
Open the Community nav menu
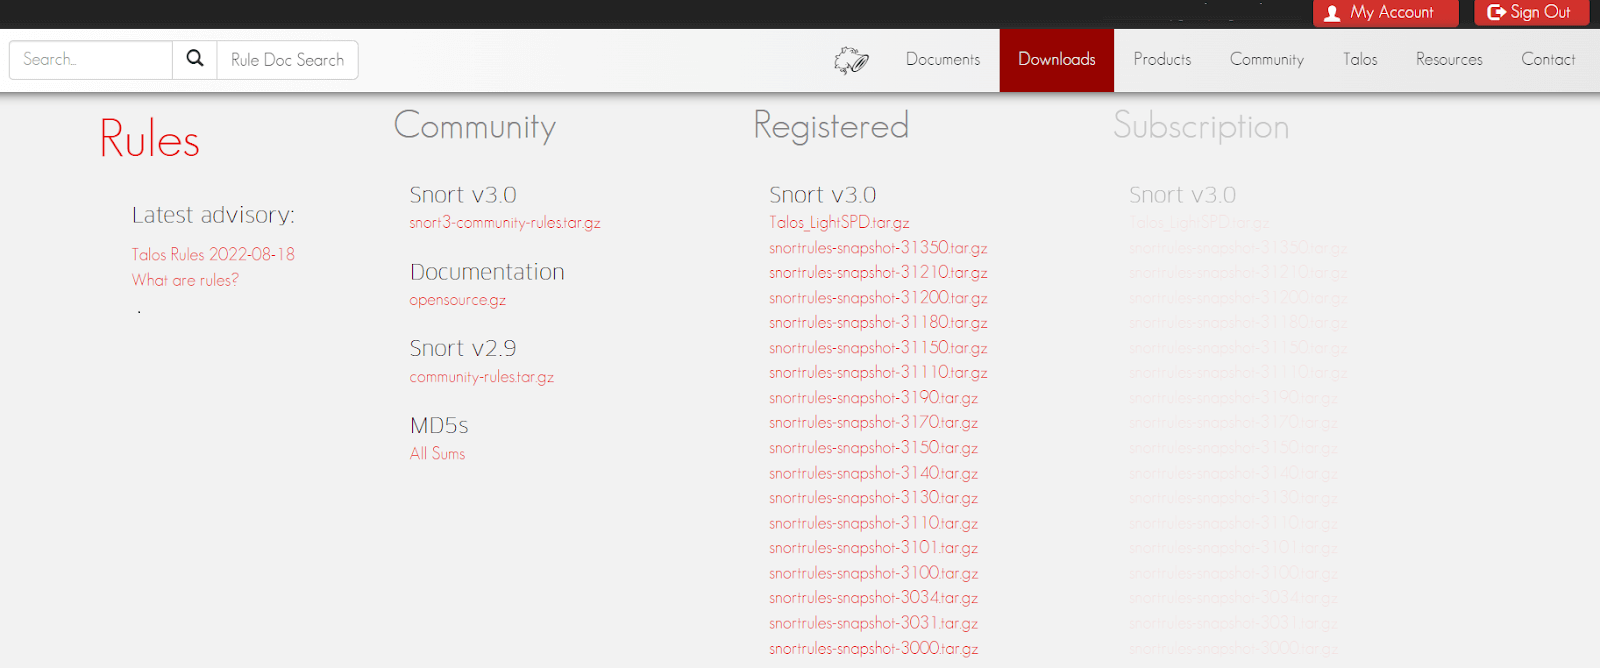click(x=1267, y=60)
